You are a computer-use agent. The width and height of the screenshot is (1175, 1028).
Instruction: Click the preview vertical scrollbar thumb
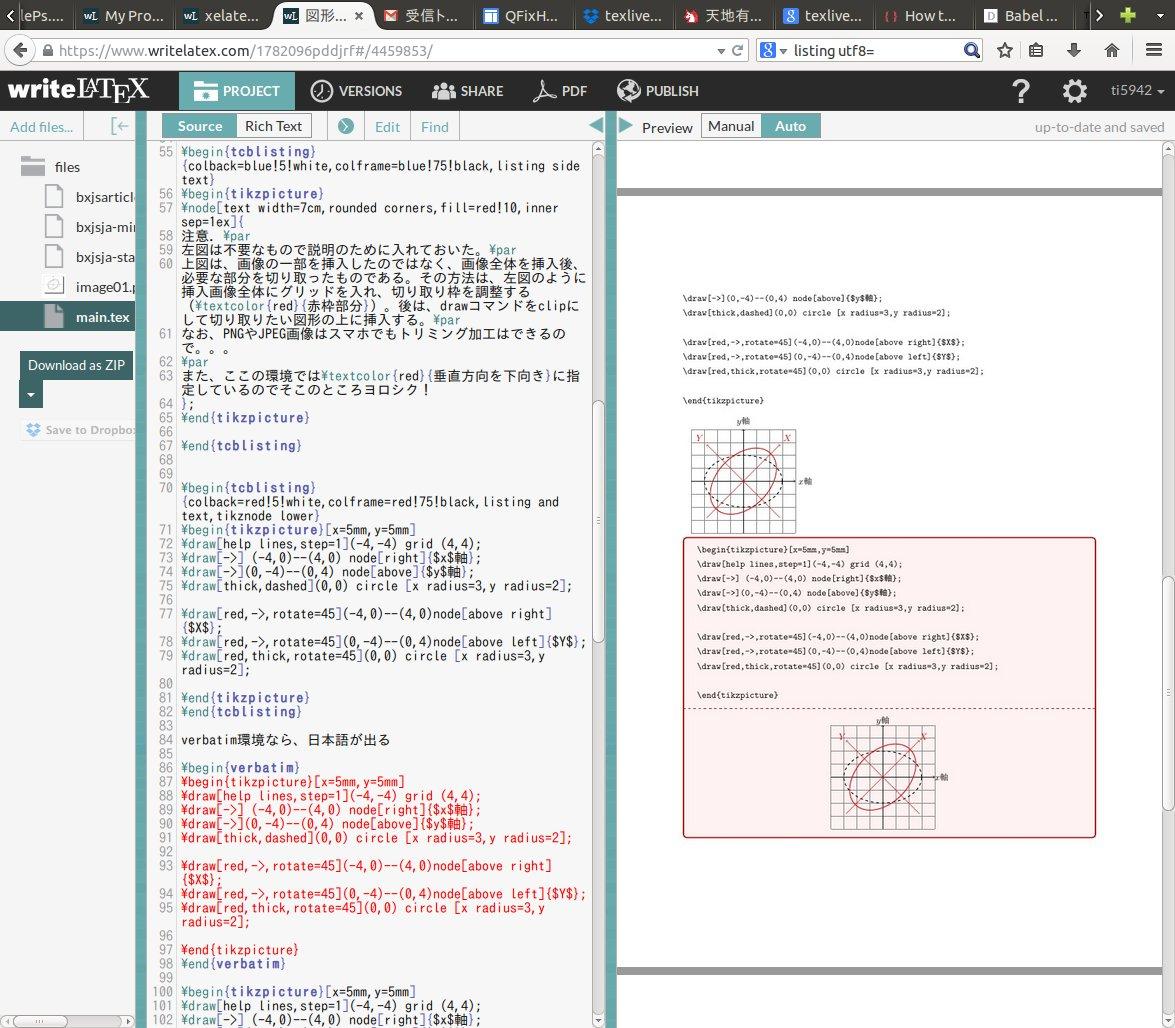click(1168, 693)
